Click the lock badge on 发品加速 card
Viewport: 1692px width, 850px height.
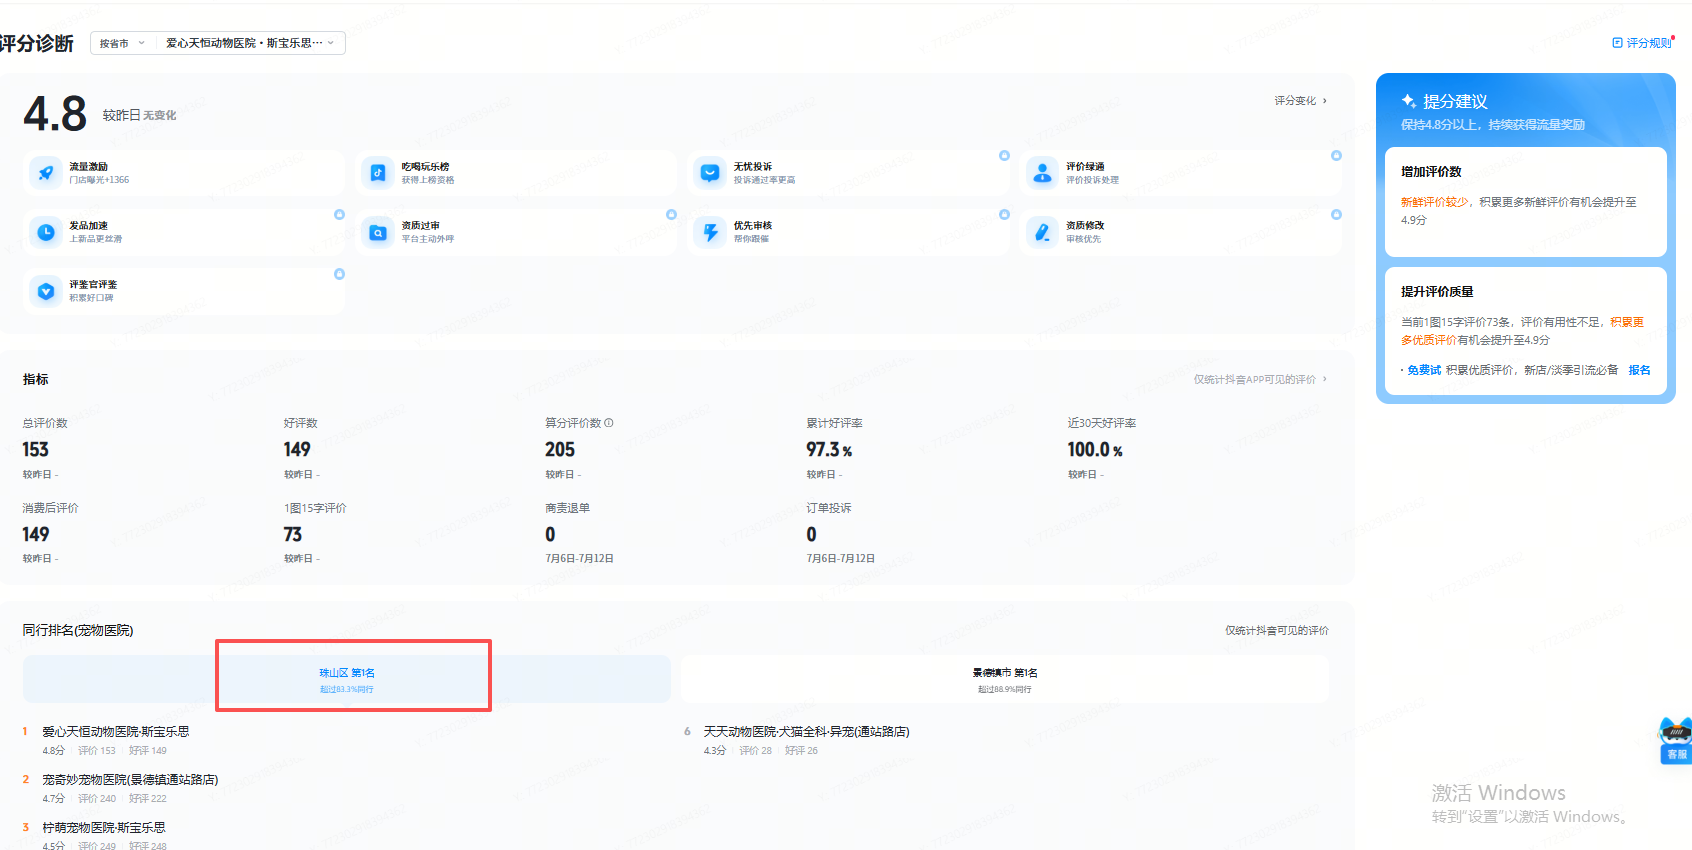point(339,215)
